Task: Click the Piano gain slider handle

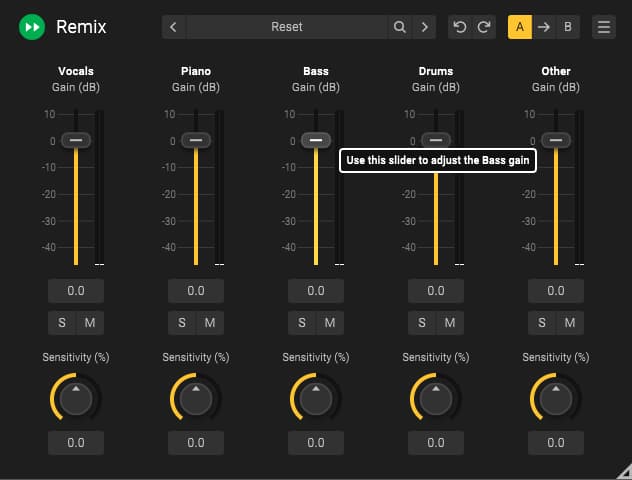Action: [x=196, y=140]
